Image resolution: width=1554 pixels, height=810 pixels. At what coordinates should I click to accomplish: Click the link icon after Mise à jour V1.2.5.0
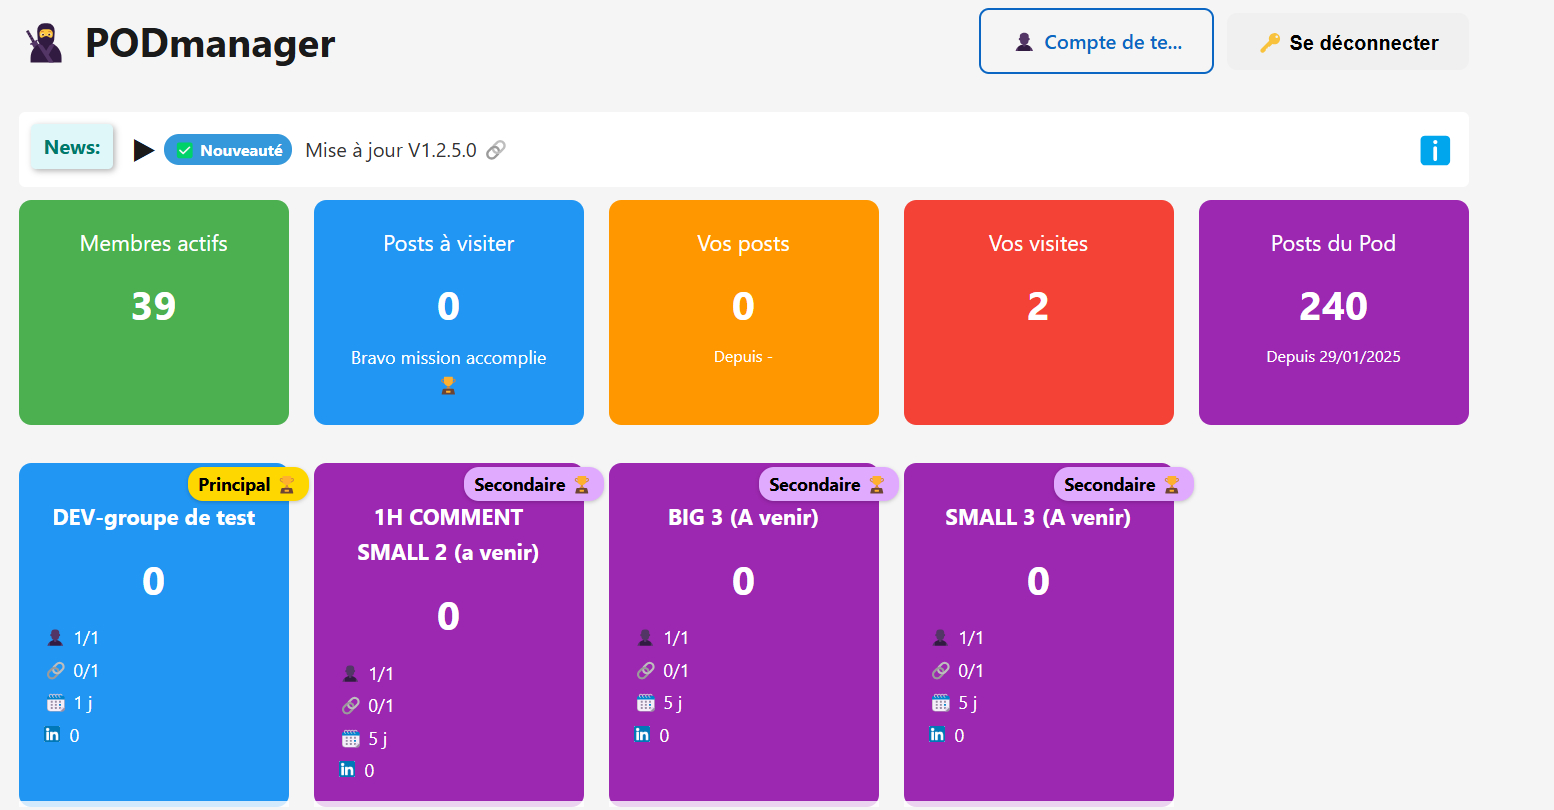[x=496, y=148]
